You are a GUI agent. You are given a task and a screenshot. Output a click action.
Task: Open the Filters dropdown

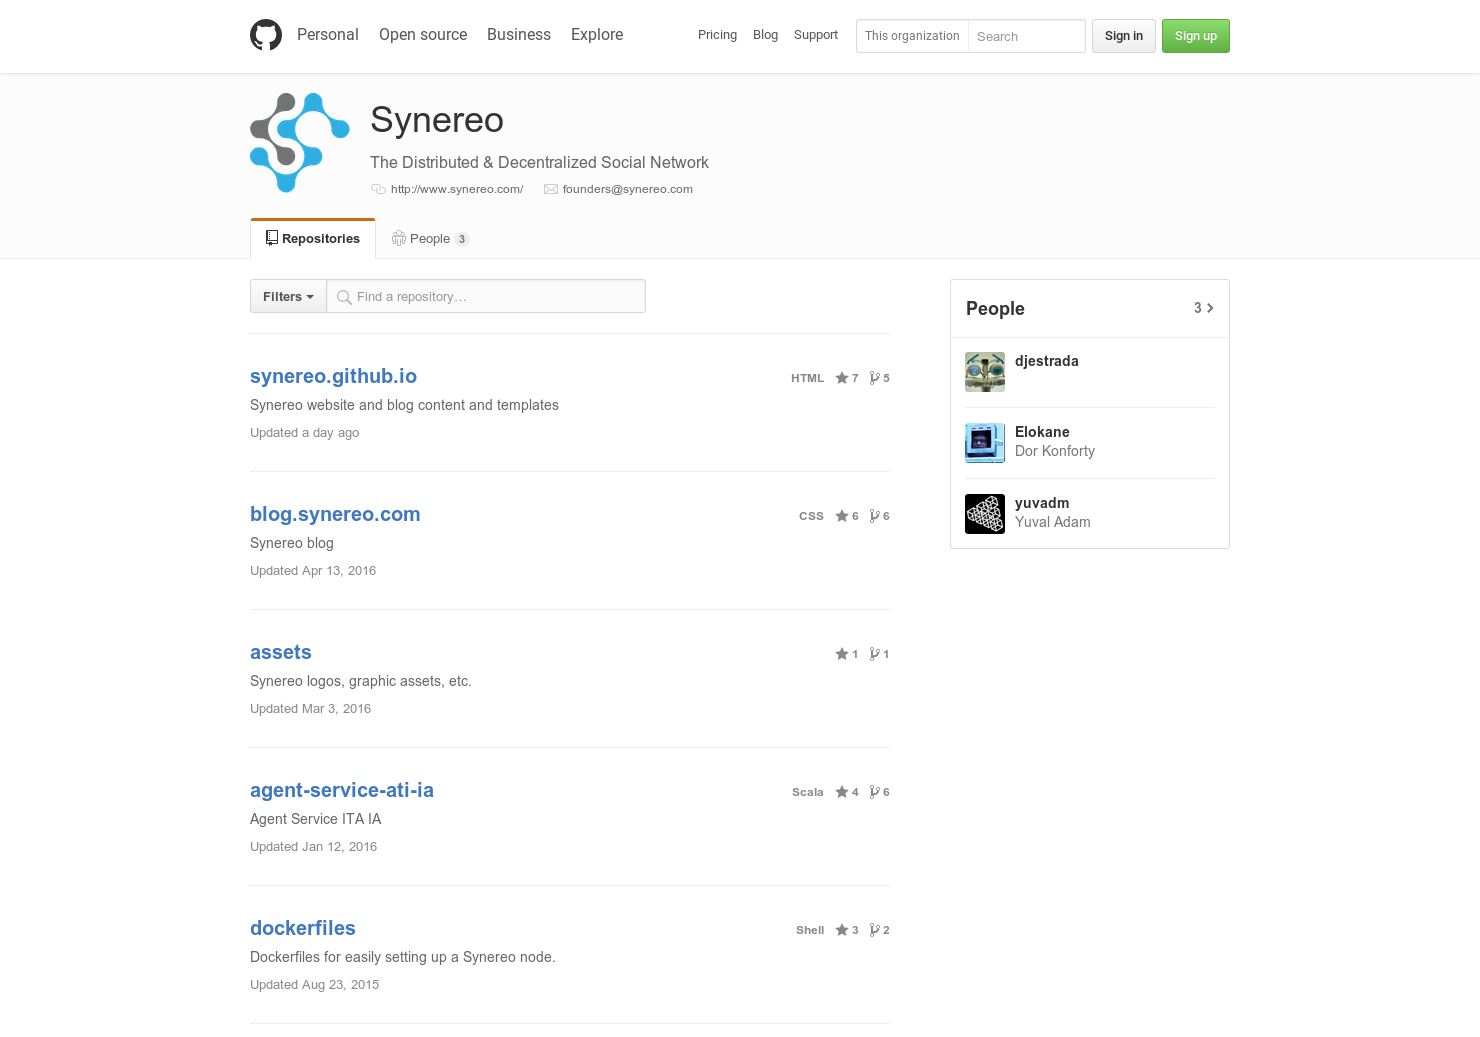(x=287, y=296)
